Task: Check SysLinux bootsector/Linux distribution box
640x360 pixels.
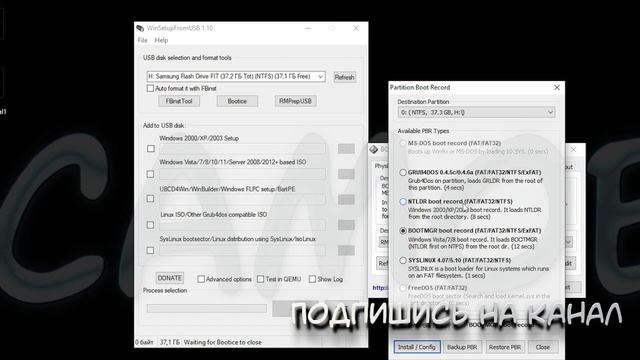Action: click(x=151, y=250)
